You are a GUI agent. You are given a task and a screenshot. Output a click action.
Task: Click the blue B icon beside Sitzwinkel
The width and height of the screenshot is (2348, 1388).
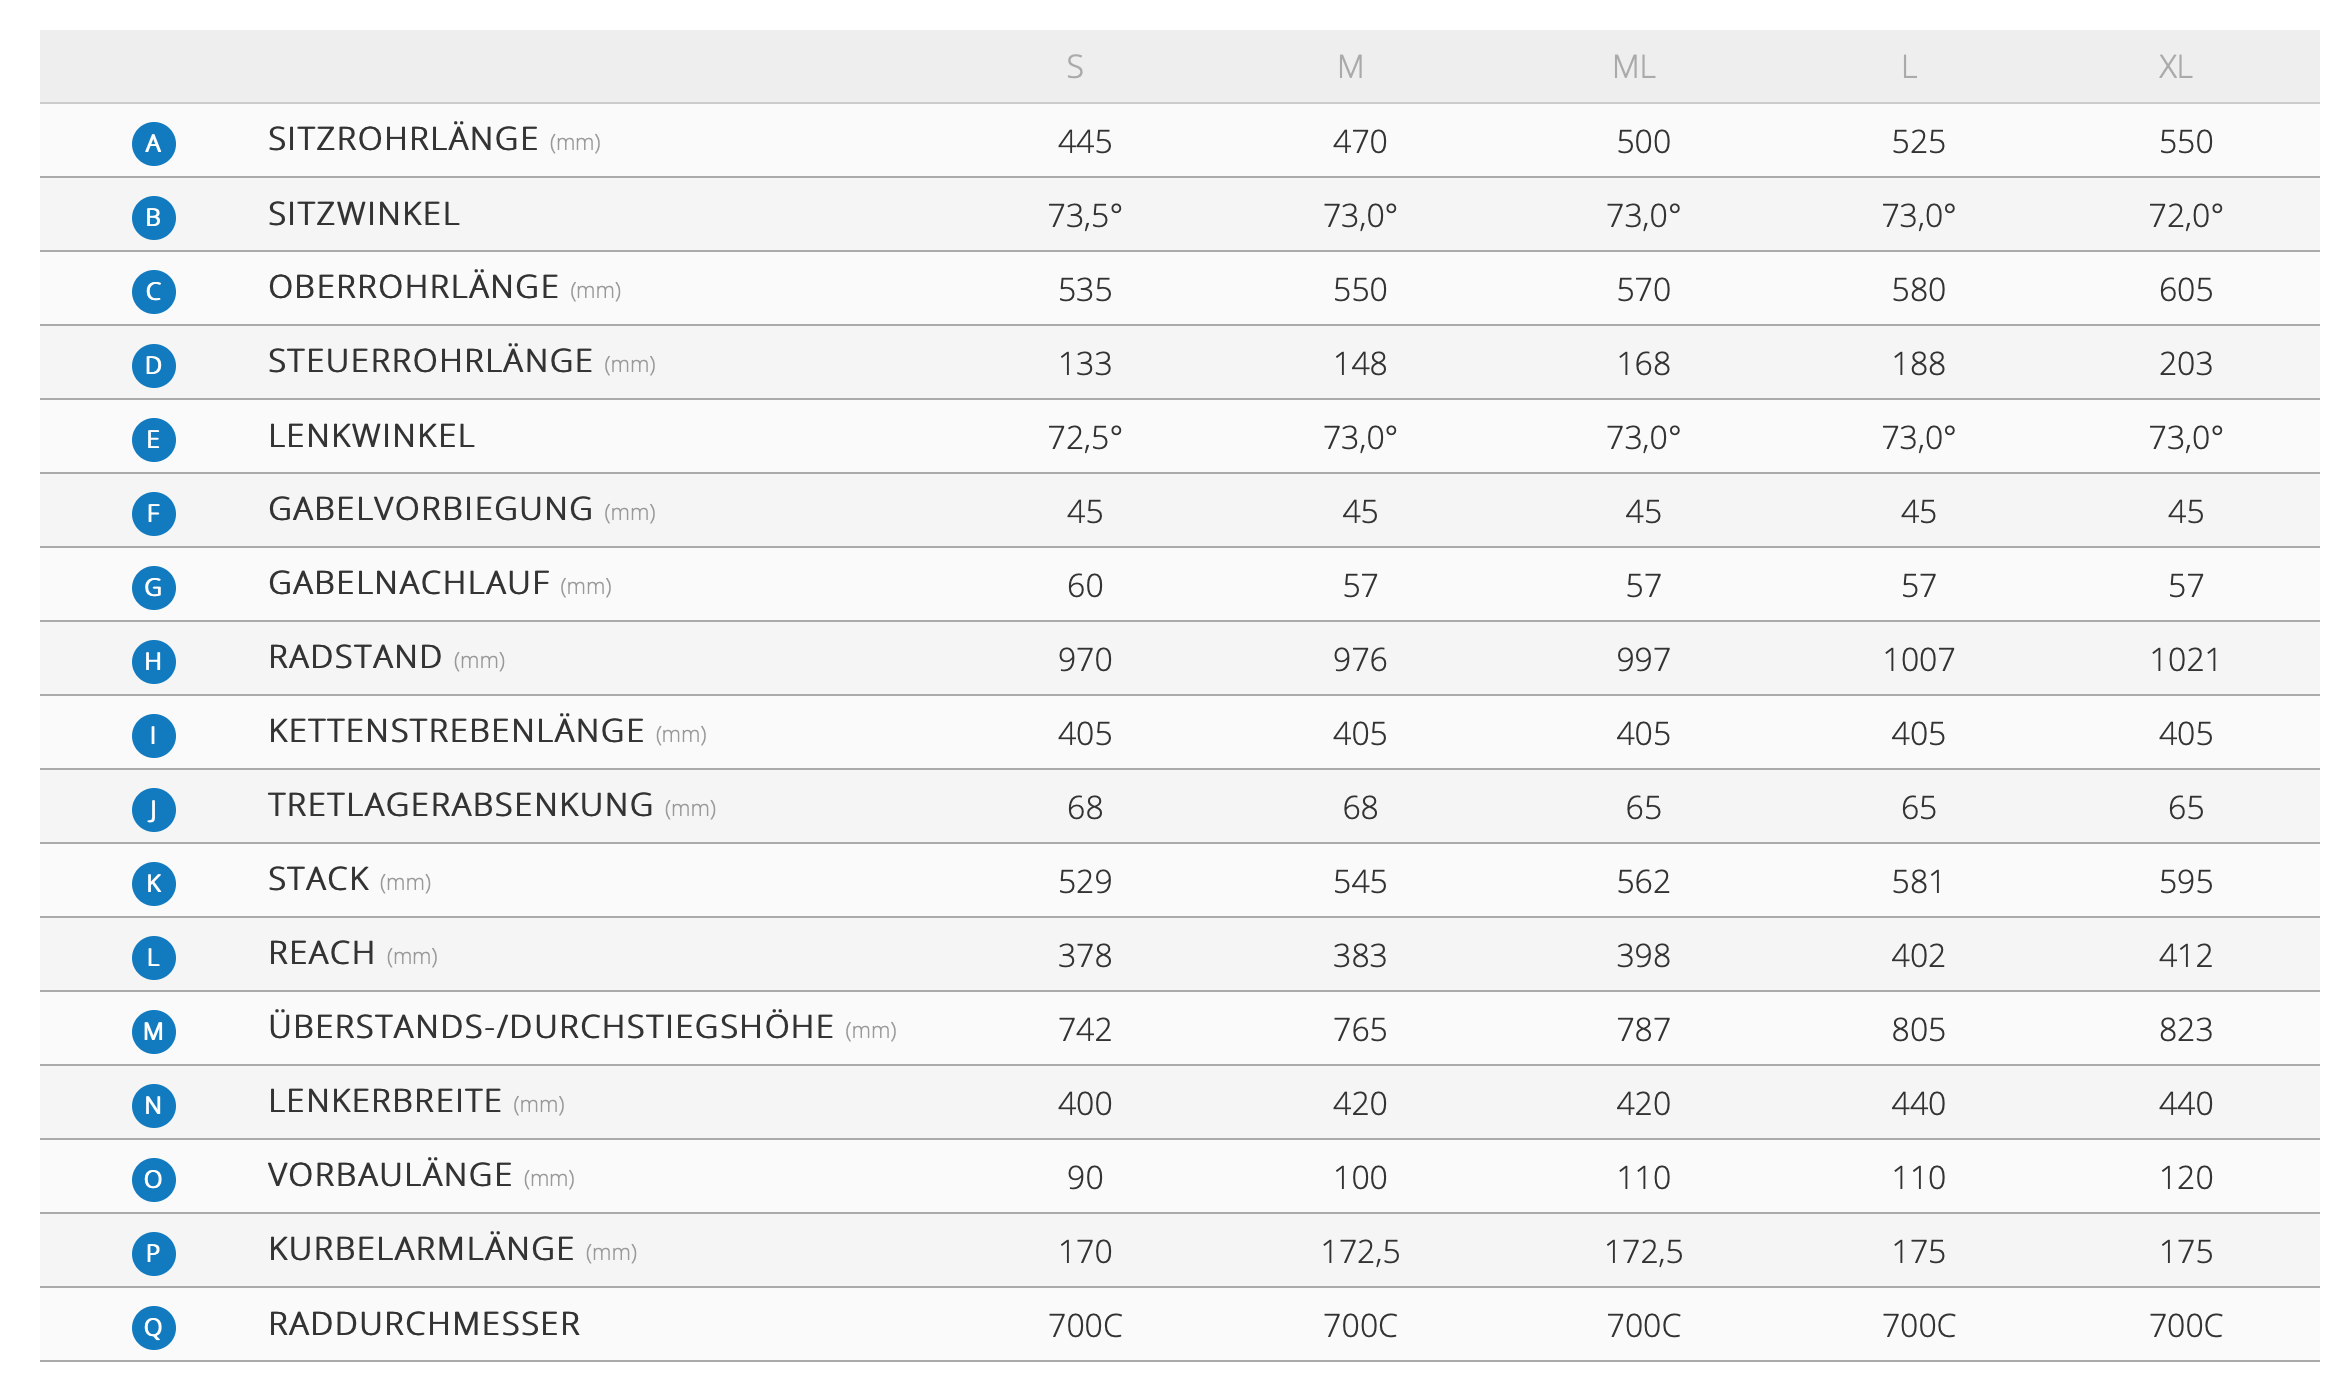tap(153, 217)
